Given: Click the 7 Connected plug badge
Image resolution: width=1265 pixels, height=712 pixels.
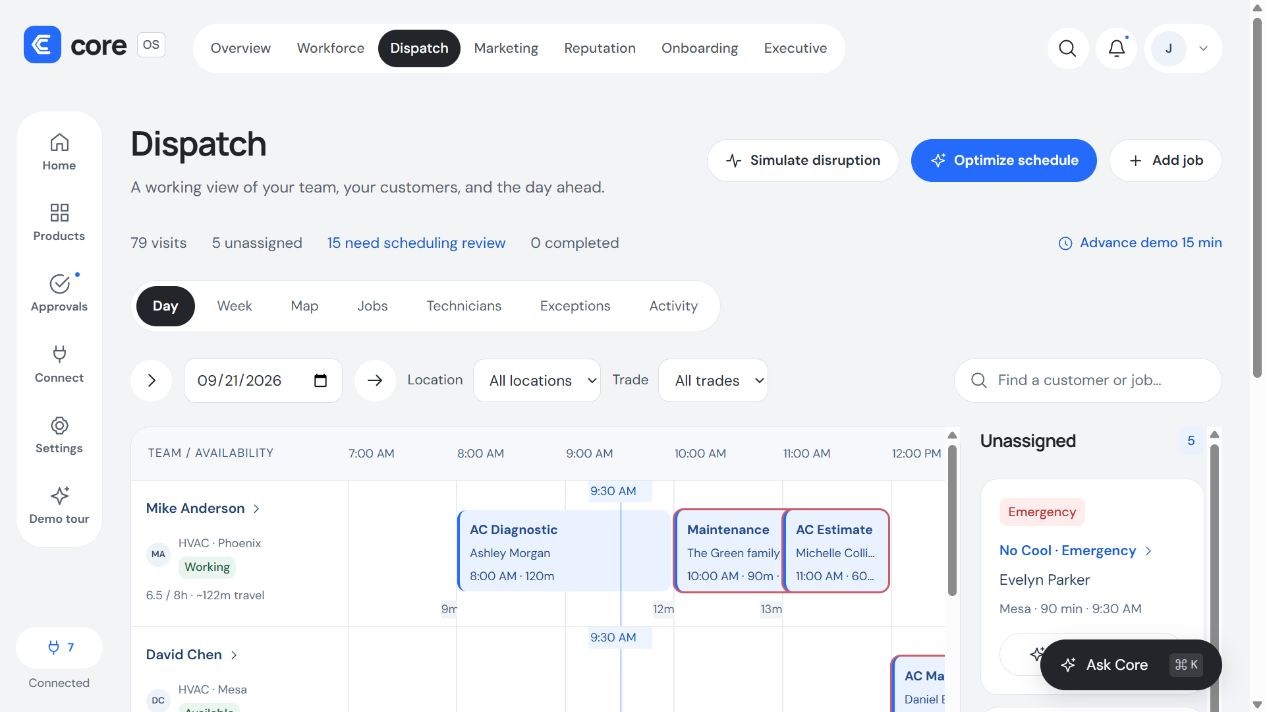Looking at the screenshot, I should [x=59, y=647].
